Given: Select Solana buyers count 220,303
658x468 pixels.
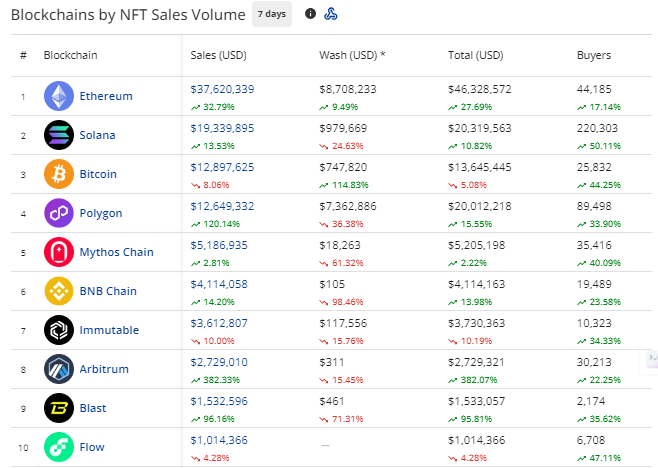Looking at the screenshot, I should tap(597, 128).
